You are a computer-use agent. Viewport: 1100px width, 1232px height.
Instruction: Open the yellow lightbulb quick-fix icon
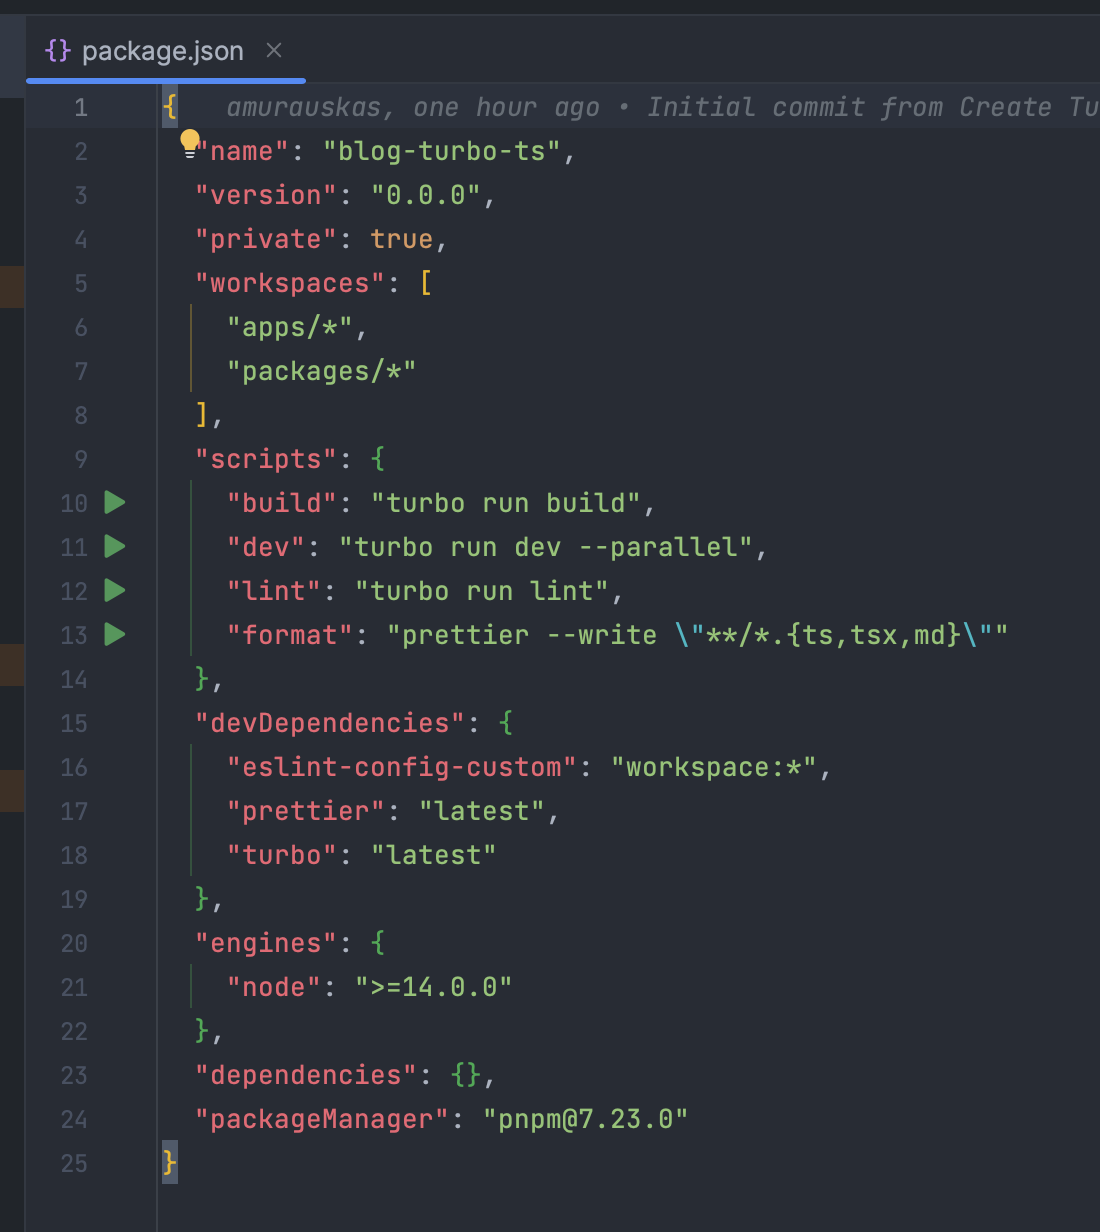189,143
